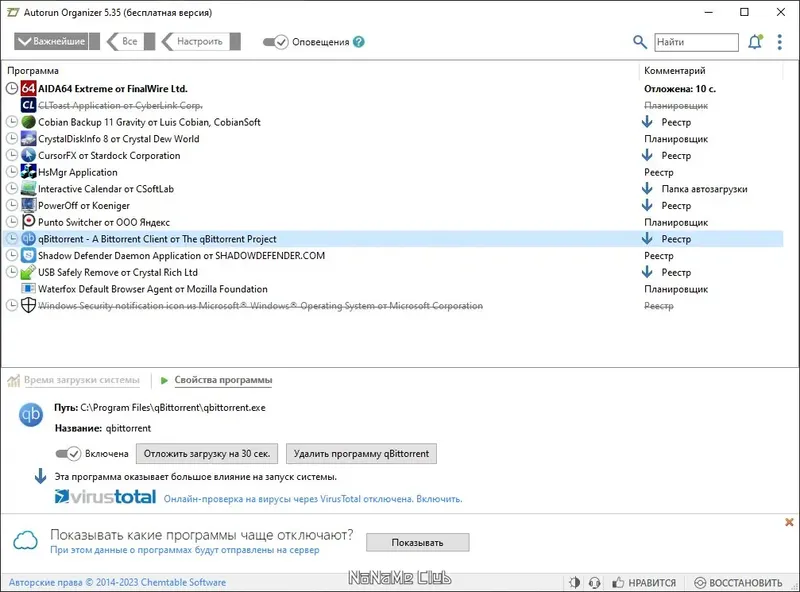Viewport: 800px width, 592px height.
Task: Click the Shadow Defender icon
Action: coord(29,255)
